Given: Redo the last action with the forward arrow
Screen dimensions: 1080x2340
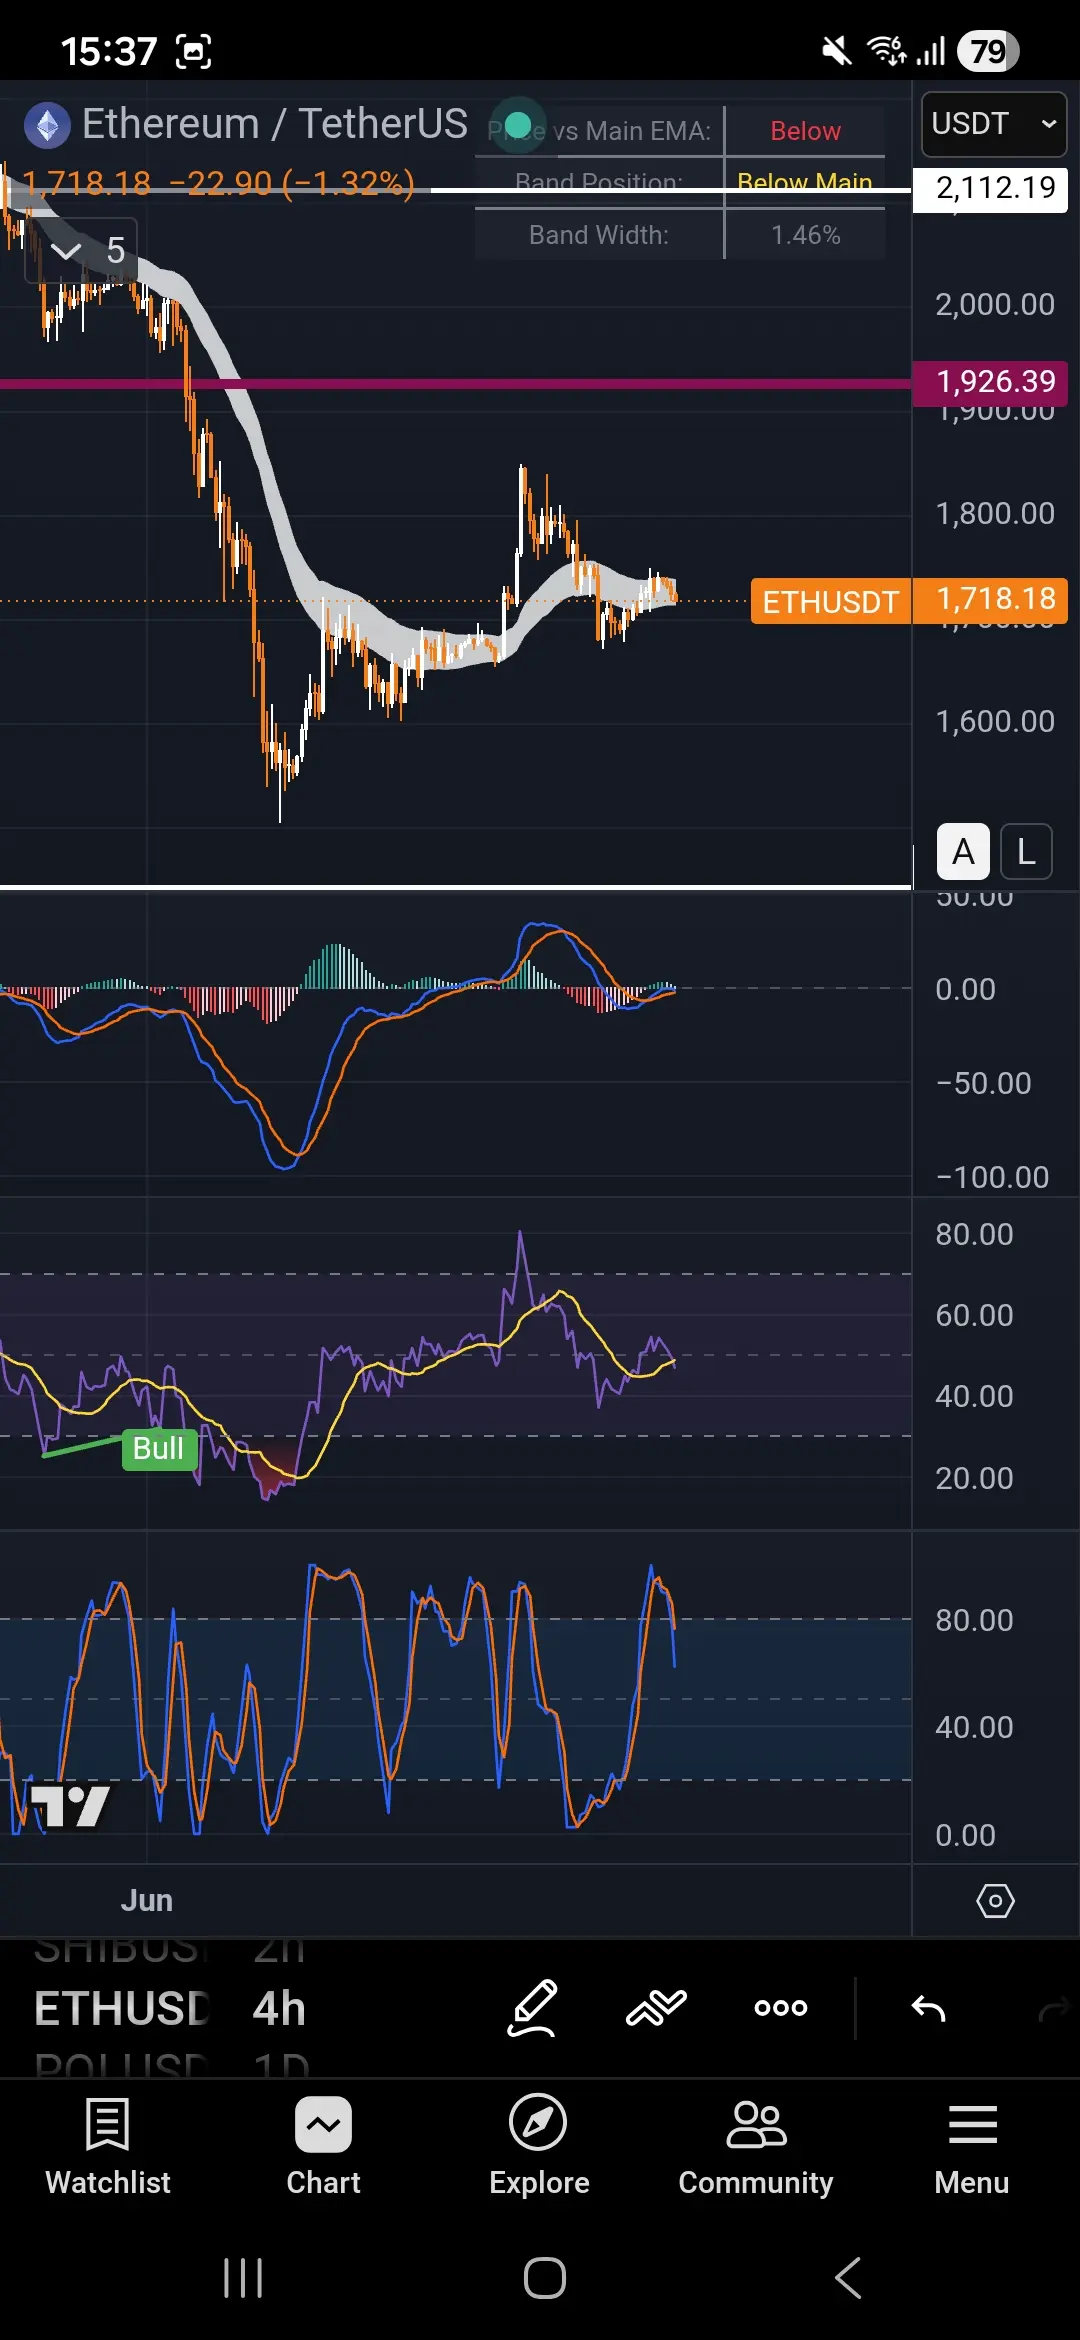Looking at the screenshot, I should coord(1054,2007).
